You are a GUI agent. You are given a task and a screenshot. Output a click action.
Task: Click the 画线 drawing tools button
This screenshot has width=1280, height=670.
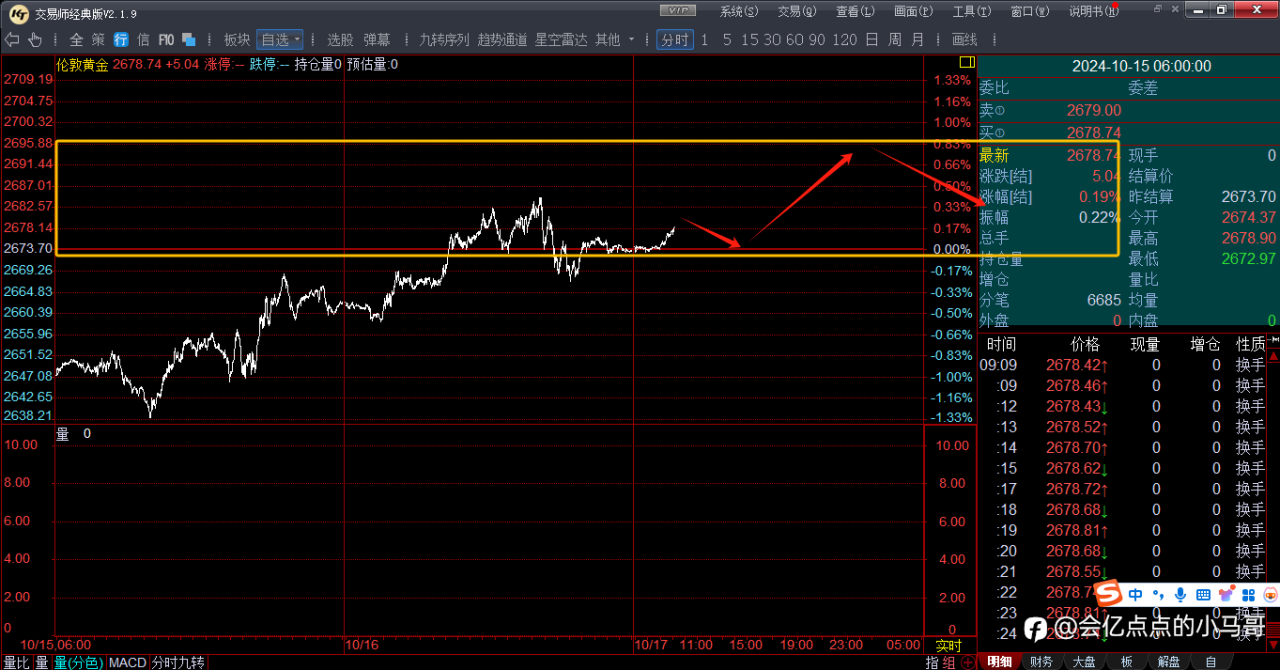pyautogui.click(x=964, y=40)
